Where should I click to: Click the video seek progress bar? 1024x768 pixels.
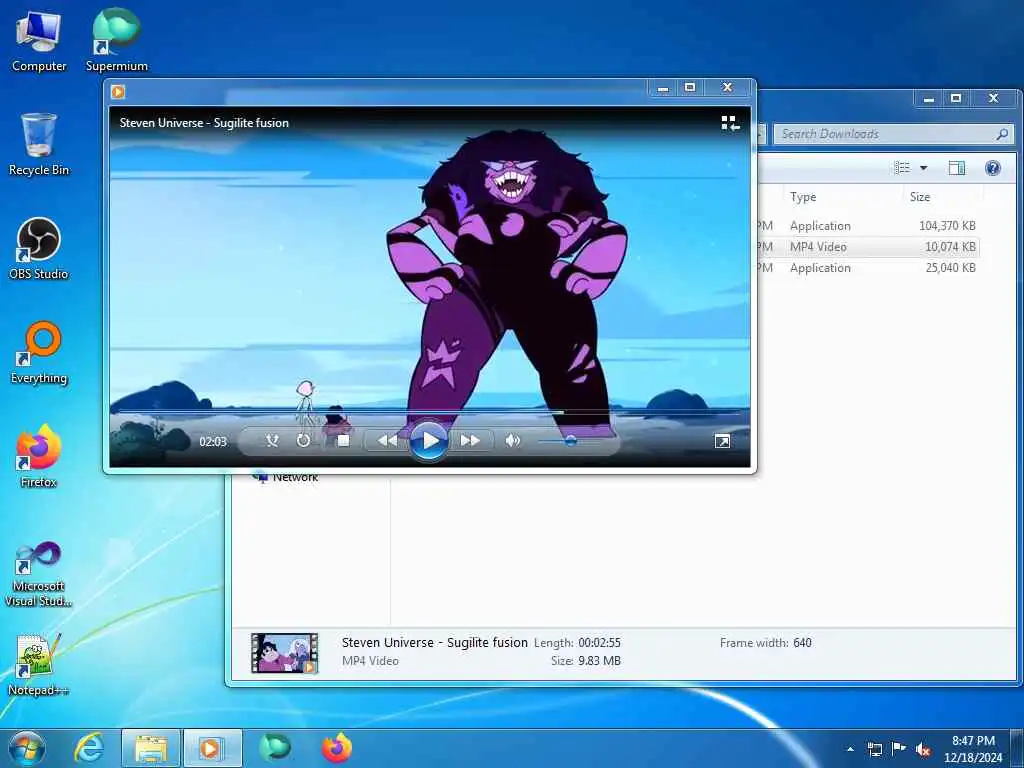(428, 412)
